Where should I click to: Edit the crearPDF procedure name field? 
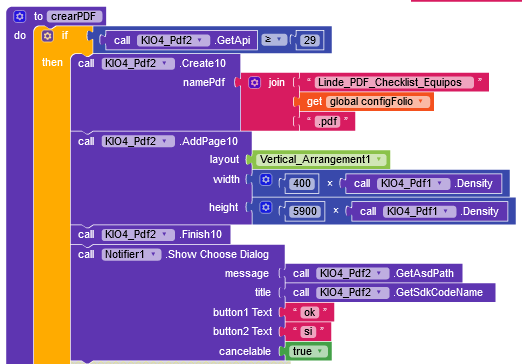[x=74, y=16]
